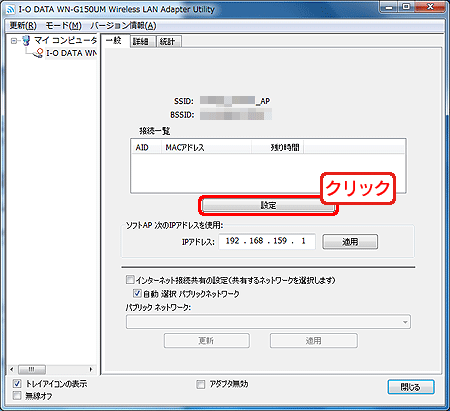Enable the 無線オフ checkbox
The height and width of the screenshot is (411, 450).
click(17, 396)
